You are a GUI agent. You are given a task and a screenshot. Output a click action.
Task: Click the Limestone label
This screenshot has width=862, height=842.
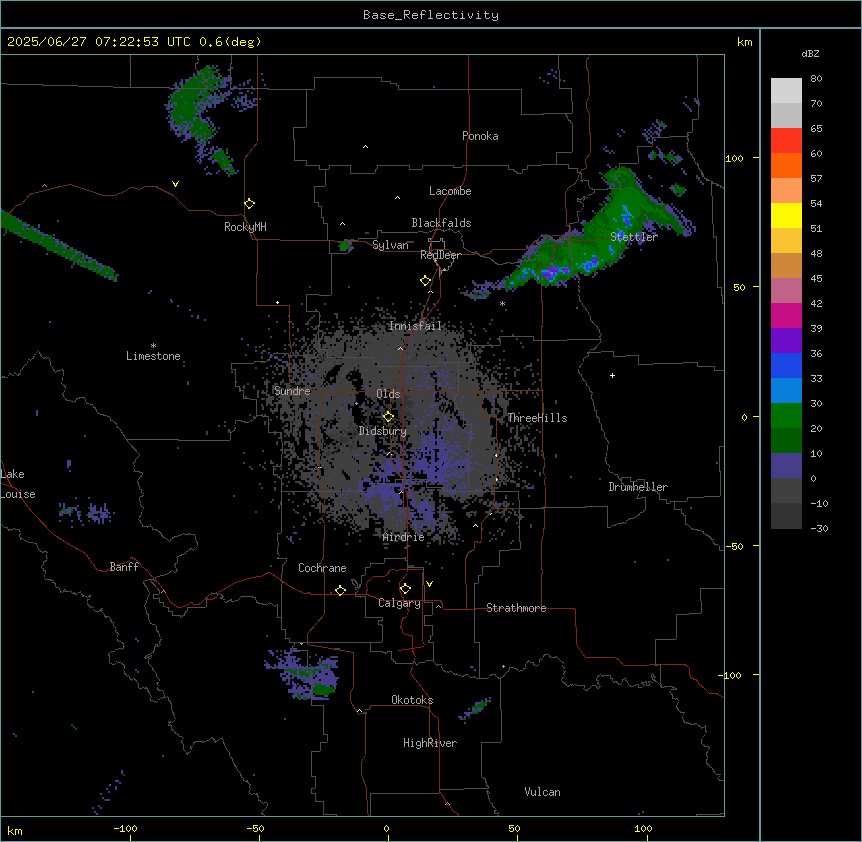point(153,356)
